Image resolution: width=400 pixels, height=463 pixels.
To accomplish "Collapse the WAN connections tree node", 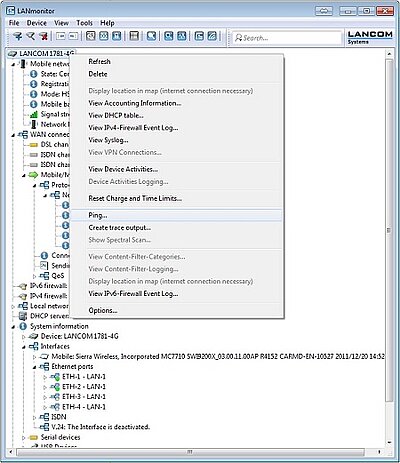I will (13, 135).
